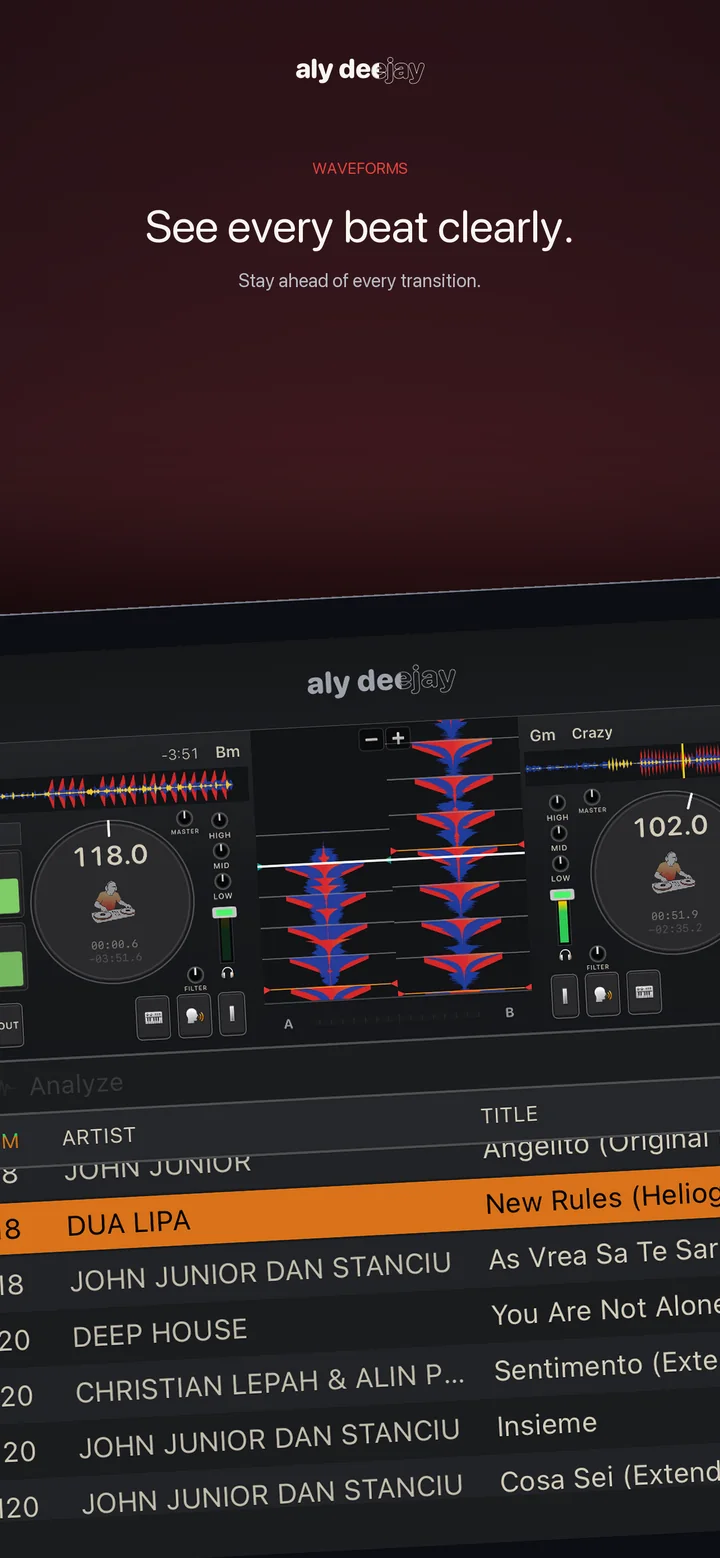Click left deck MASTER knob
The image size is (720, 1558).
tap(184, 819)
